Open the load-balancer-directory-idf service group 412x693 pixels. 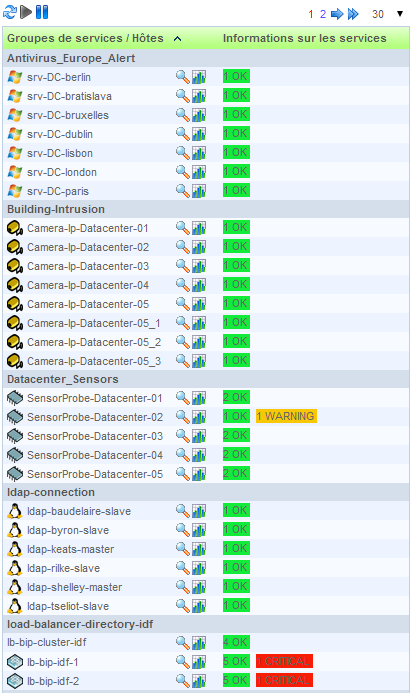tap(80, 624)
